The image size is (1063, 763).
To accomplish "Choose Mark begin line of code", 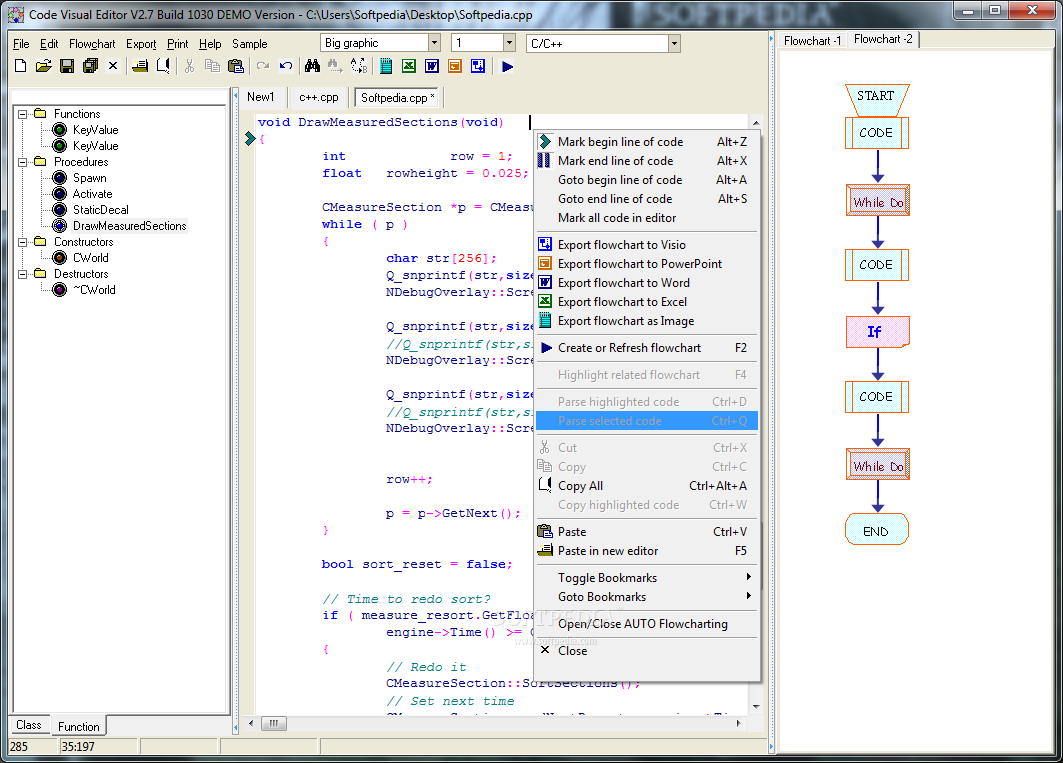I will (x=647, y=142).
